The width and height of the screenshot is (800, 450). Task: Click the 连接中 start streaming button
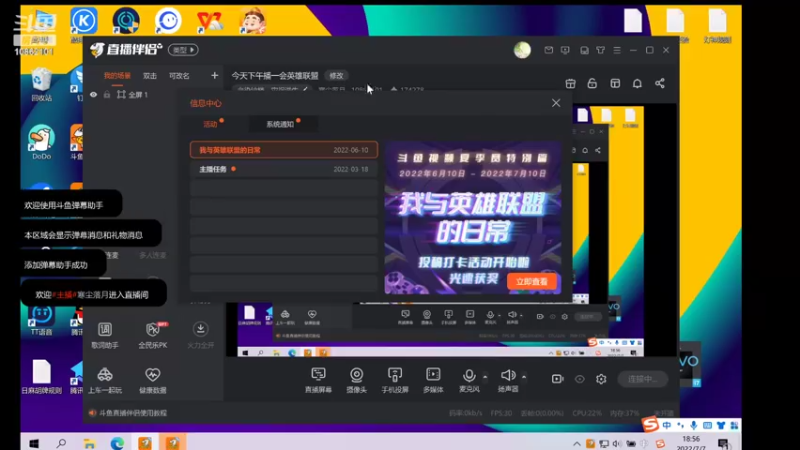[642, 379]
